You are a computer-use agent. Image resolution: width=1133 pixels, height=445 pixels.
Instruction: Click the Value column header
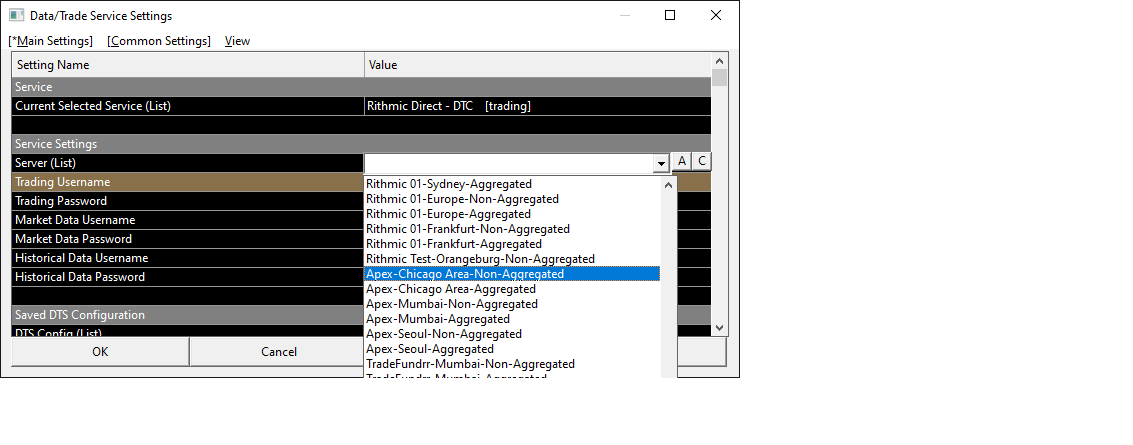pyautogui.click(x=538, y=65)
